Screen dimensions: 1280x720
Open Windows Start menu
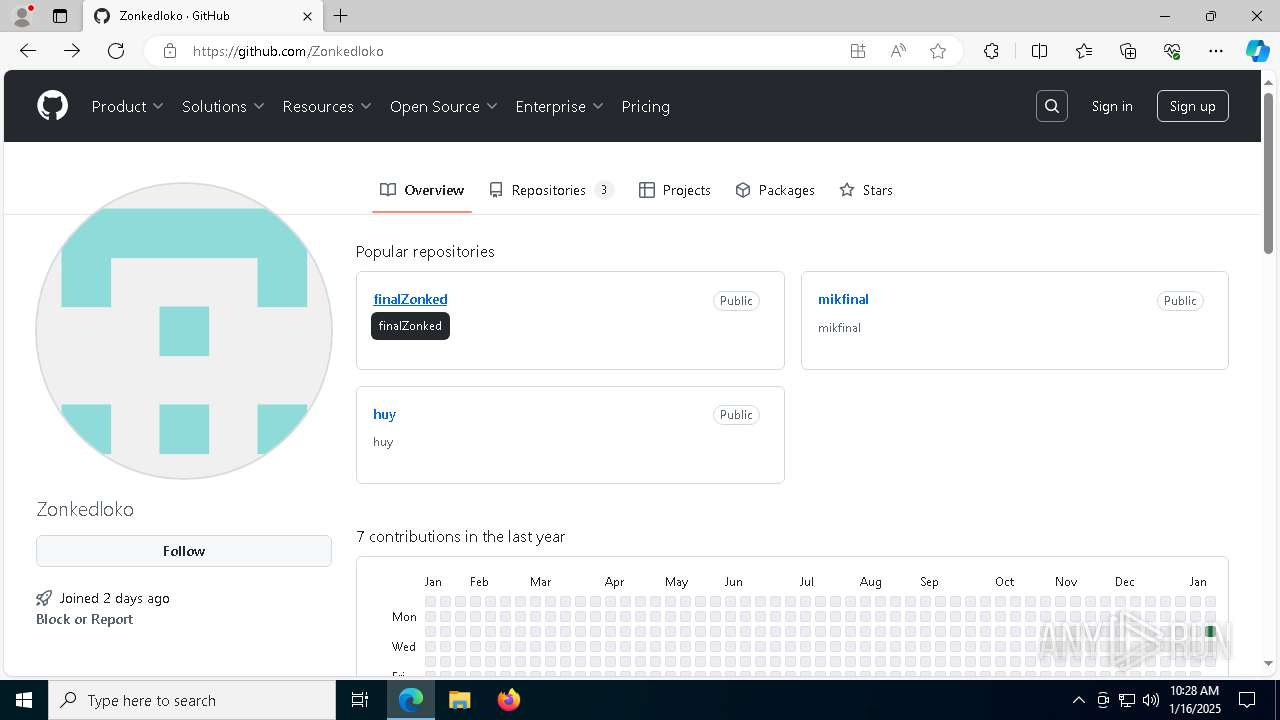point(24,700)
